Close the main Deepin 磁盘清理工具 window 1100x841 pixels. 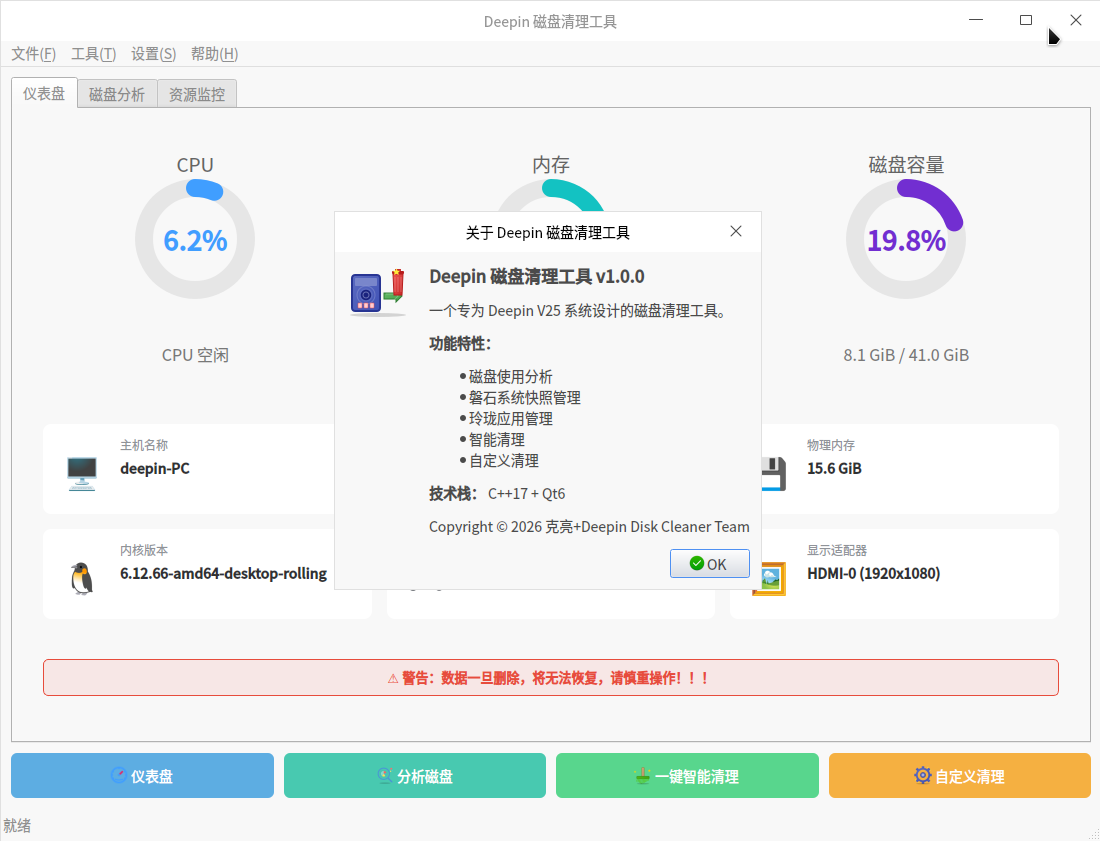click(x=1075, y=20)
